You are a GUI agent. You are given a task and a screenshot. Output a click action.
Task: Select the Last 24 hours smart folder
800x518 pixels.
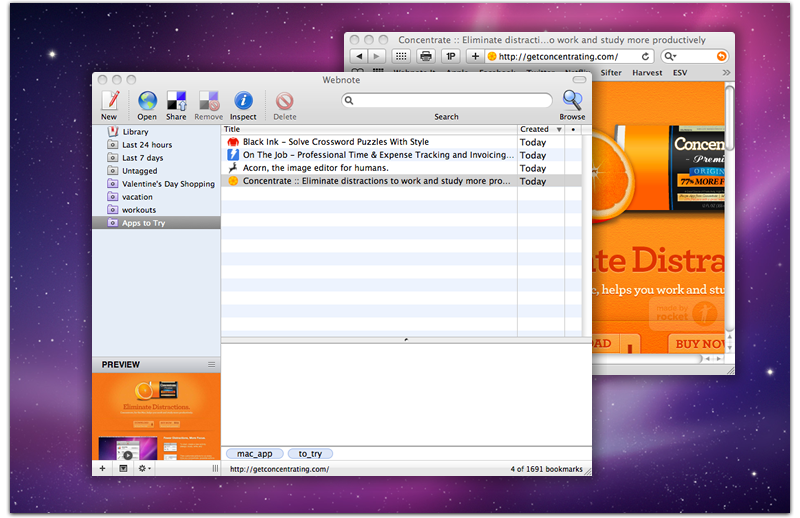point(156,145)
